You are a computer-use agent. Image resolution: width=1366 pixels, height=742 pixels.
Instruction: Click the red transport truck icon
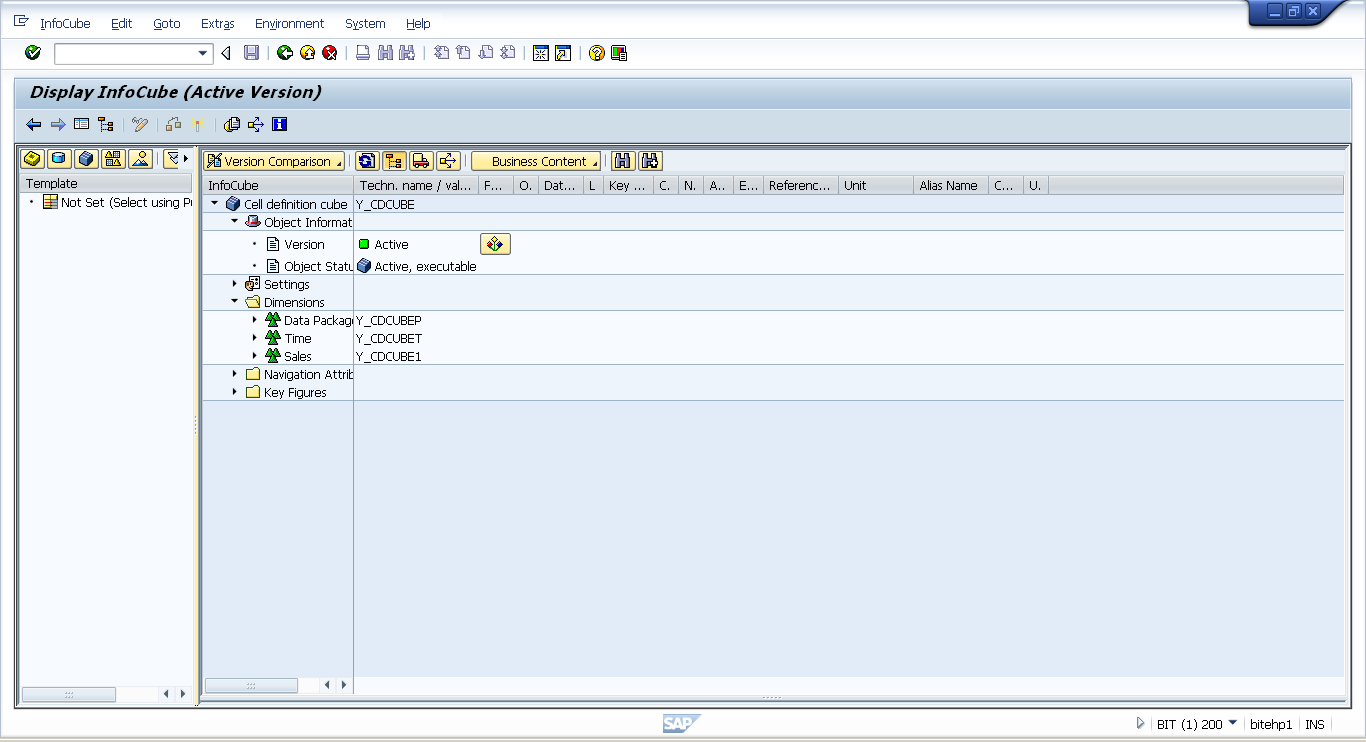pyautogui.click(x=421, y=161)
